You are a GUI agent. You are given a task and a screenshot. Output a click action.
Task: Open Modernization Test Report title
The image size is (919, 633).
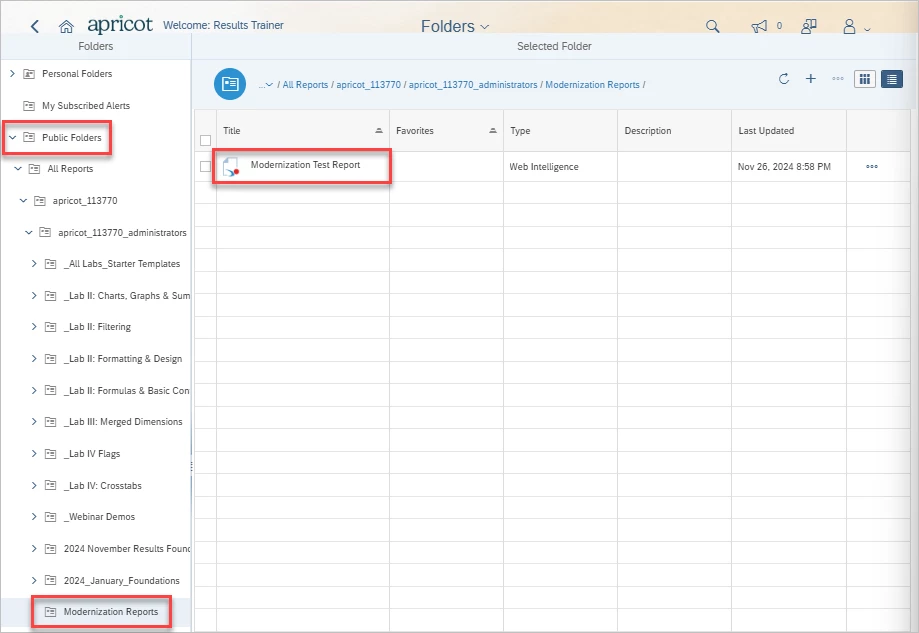click(305, 165)
